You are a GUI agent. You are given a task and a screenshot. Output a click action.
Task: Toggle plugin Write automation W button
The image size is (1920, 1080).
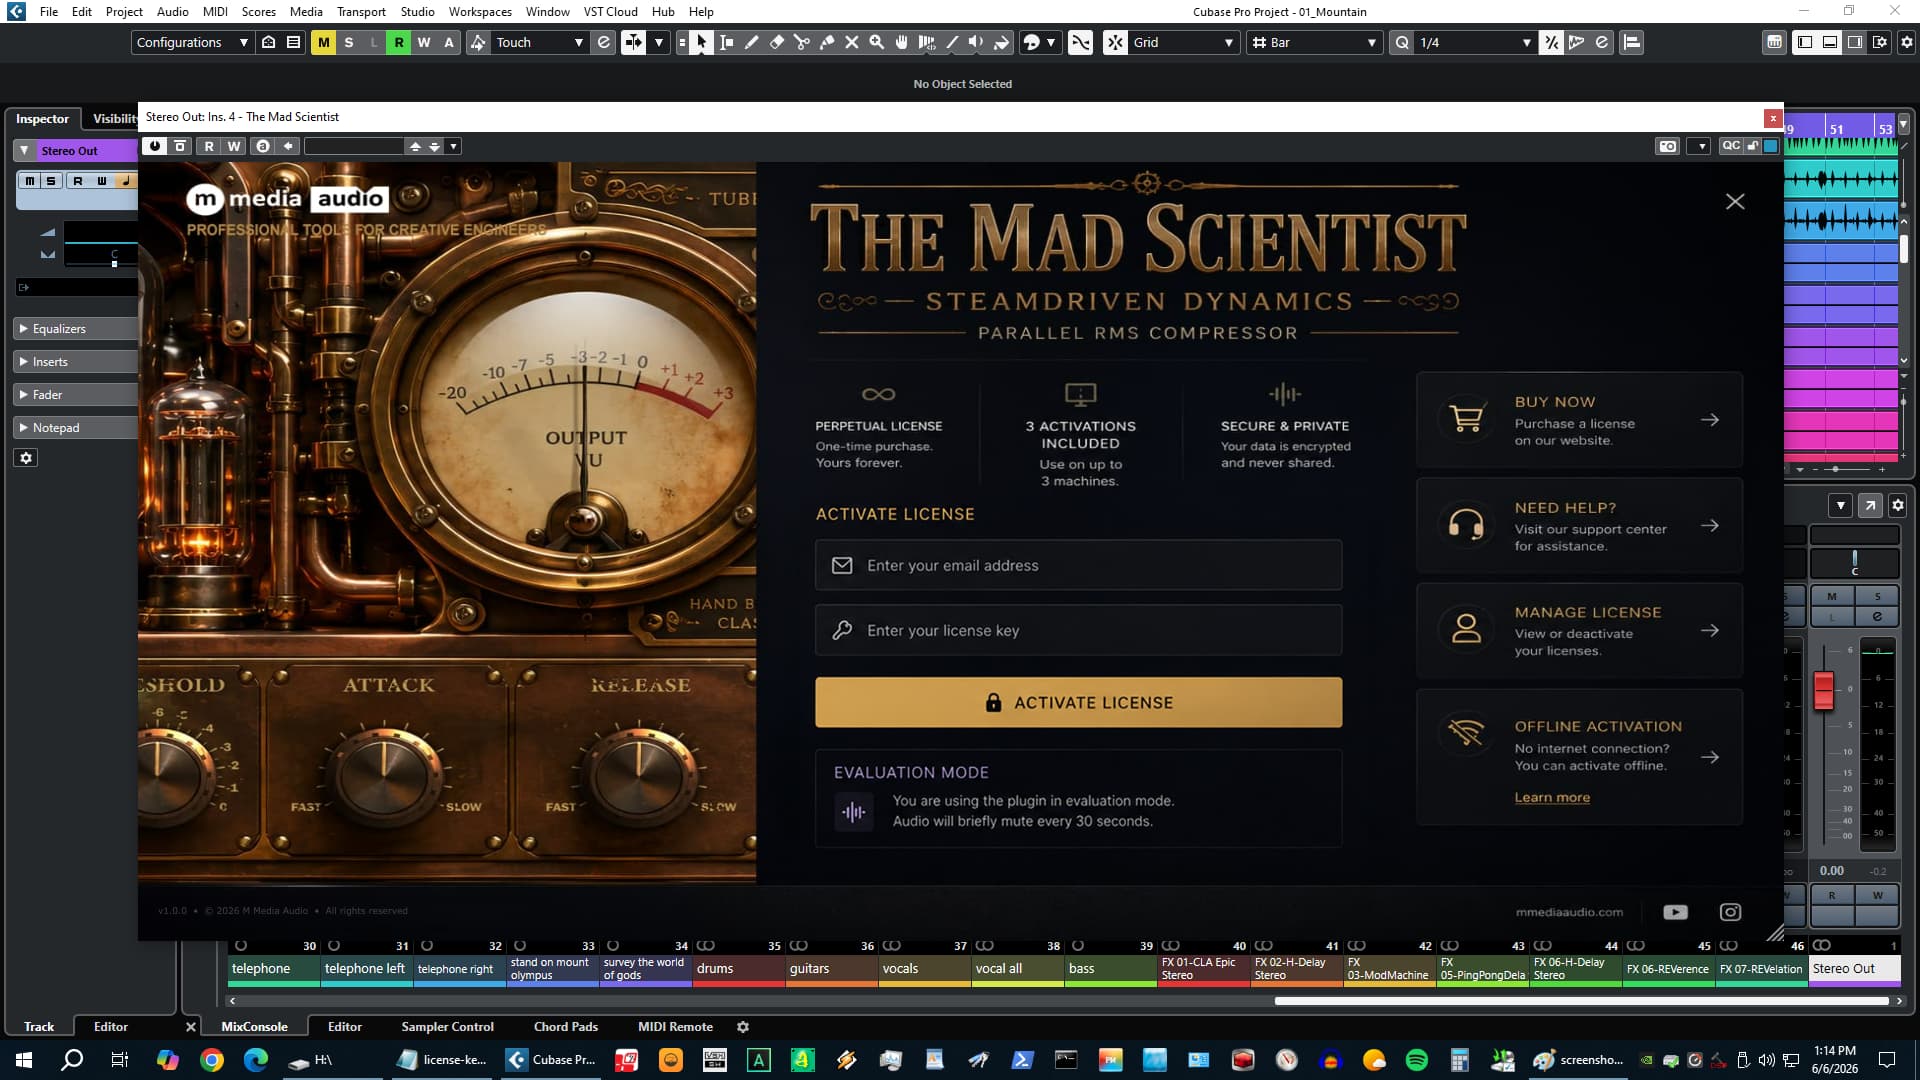(234, 146)
